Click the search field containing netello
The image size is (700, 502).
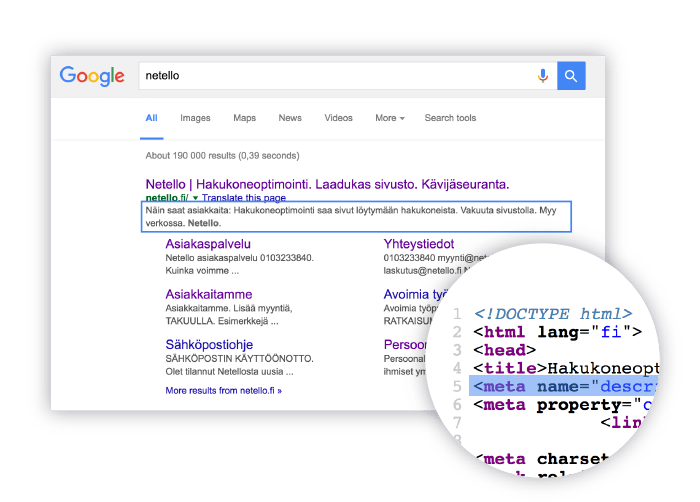coord(348,76)
